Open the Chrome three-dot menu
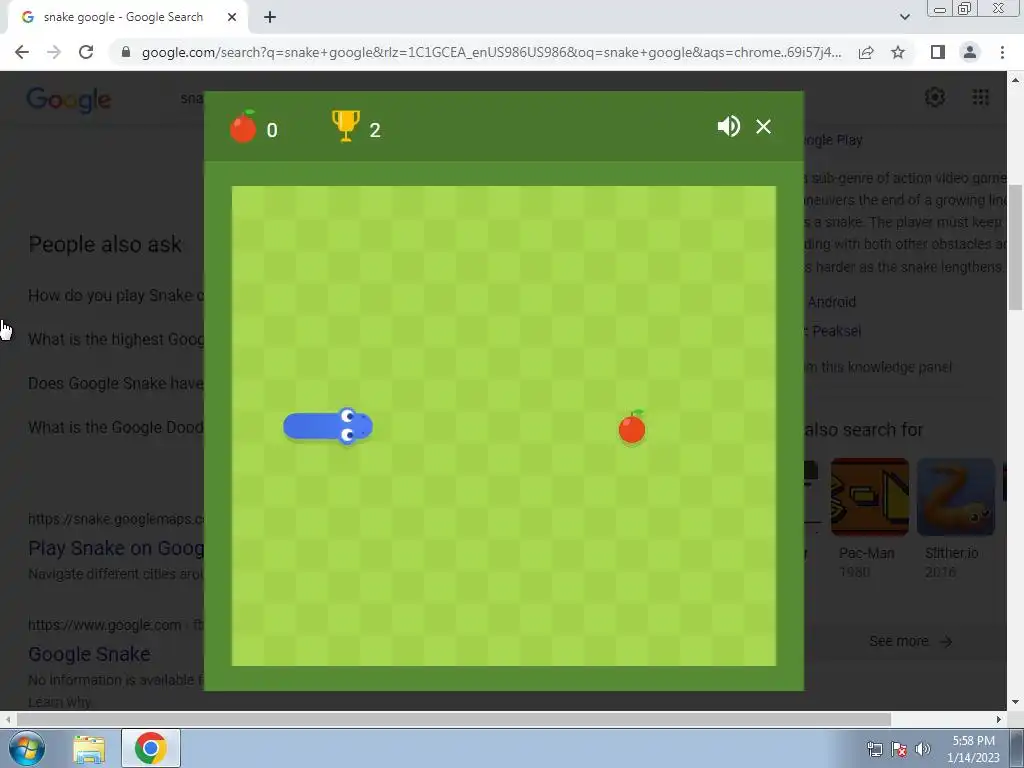1024x768 pixels. [1002, 52]
